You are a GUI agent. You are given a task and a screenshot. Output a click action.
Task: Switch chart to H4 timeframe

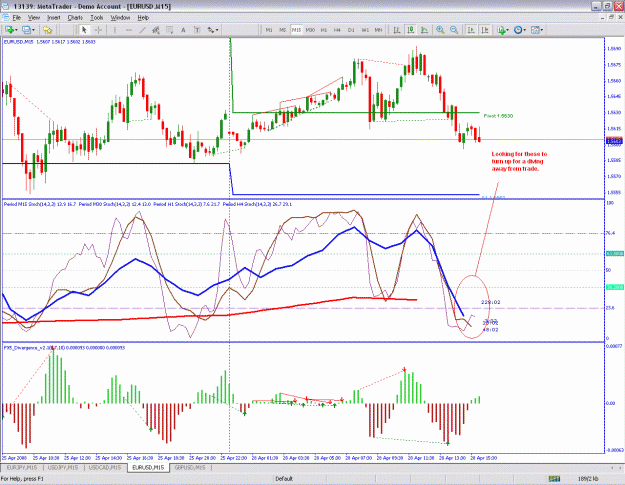tap(337, 30)
